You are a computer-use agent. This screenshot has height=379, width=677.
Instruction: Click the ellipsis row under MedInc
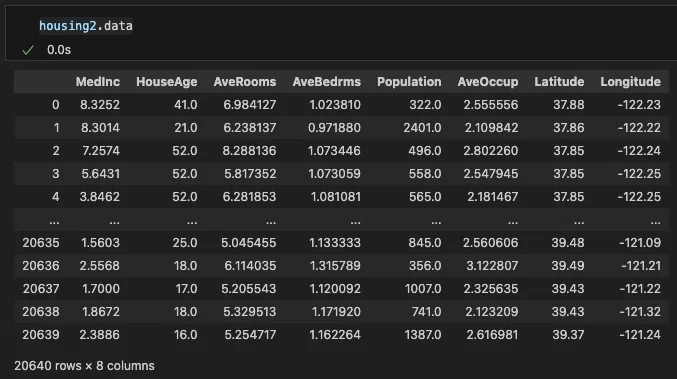pos(114,222)
